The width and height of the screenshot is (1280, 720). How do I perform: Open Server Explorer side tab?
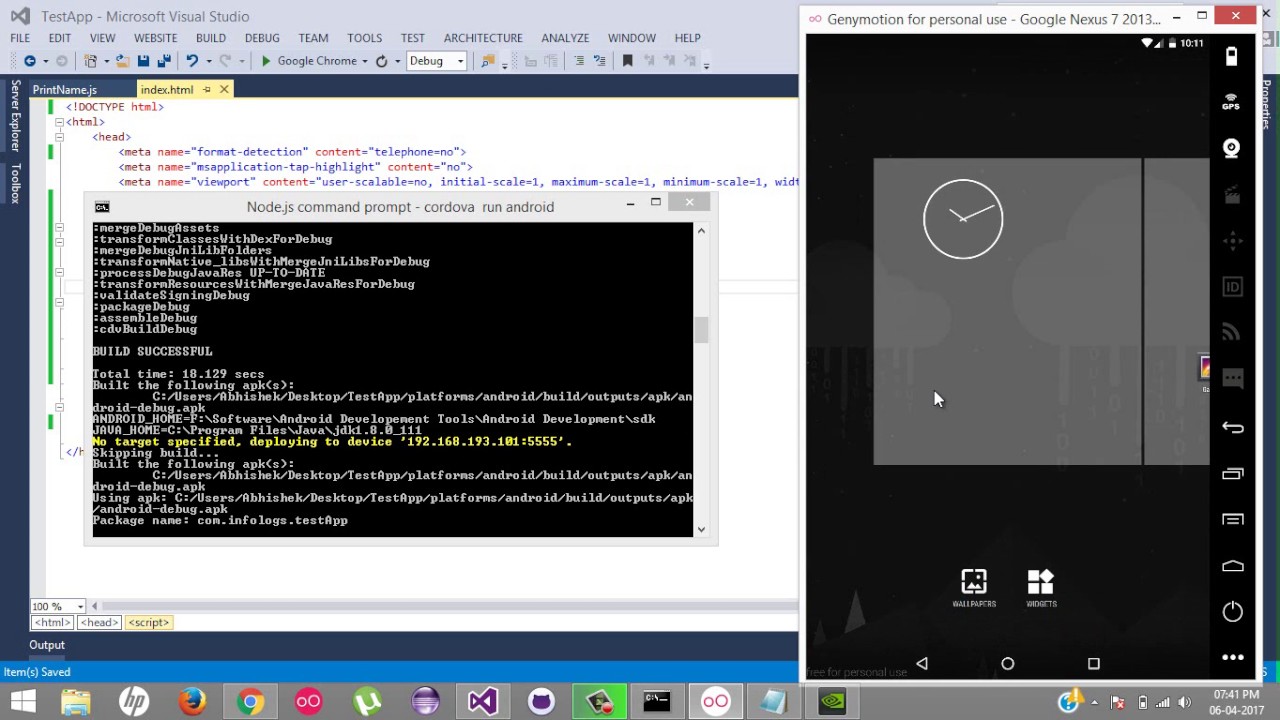(x=15, y=115)
